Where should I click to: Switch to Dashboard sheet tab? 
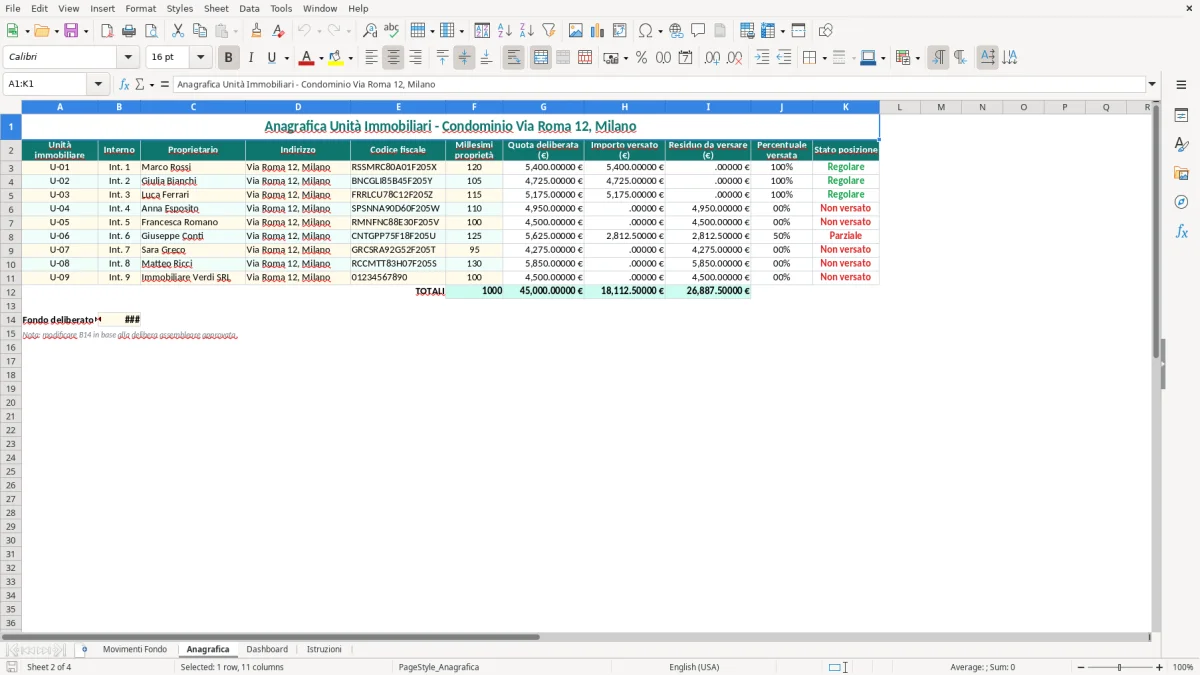point(267,650)
